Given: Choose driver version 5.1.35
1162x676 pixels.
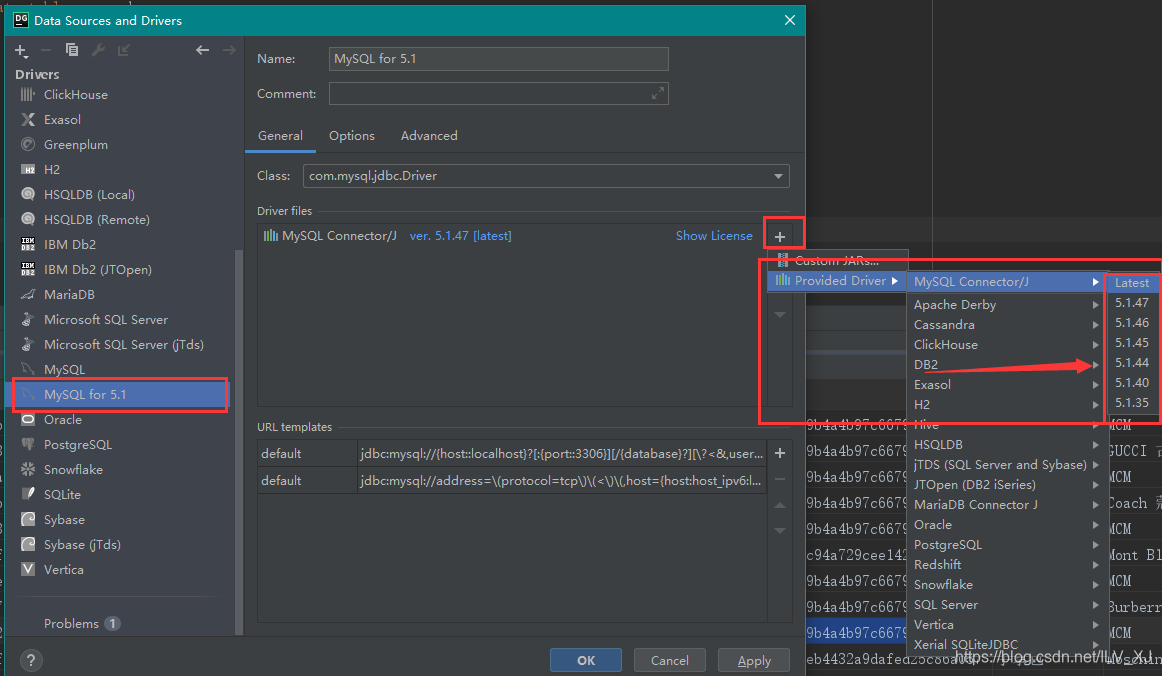Looking at the screenshot, I should click(x=1132, y=402).
